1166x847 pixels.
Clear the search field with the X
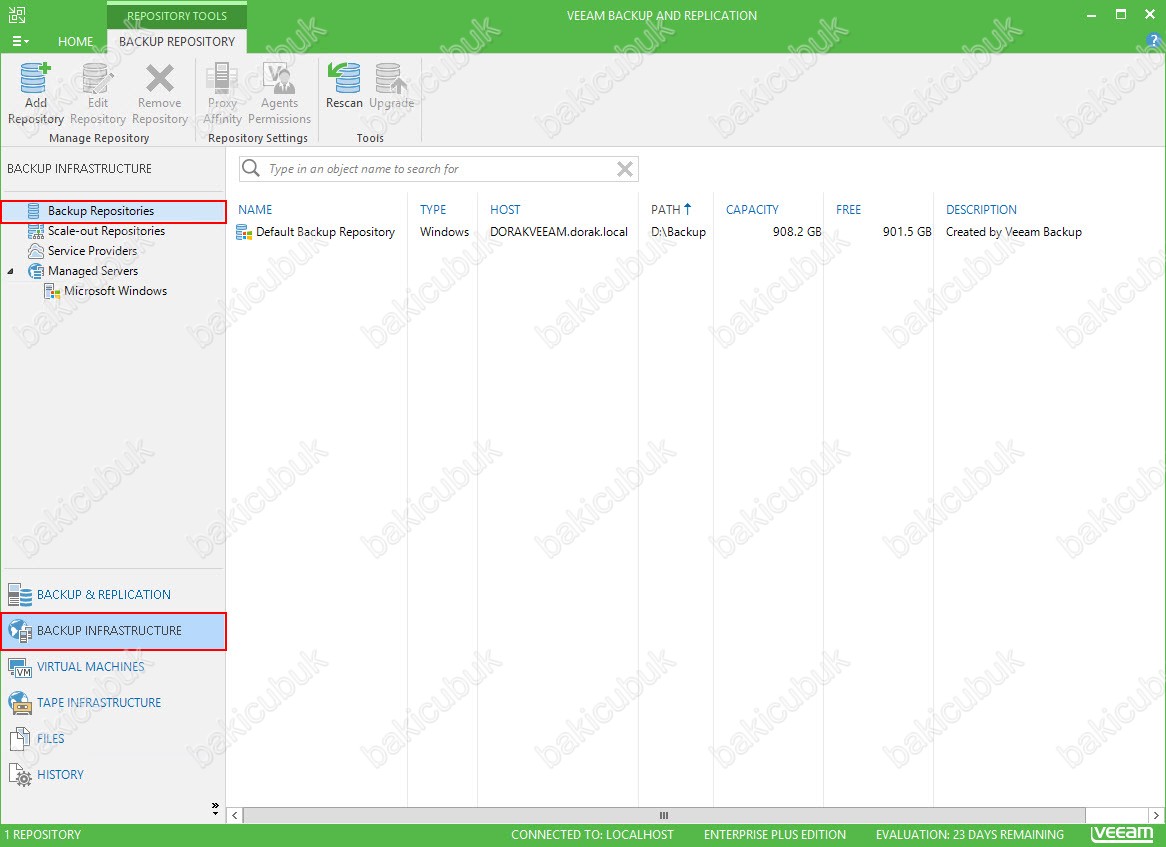(x=625, y=169)
